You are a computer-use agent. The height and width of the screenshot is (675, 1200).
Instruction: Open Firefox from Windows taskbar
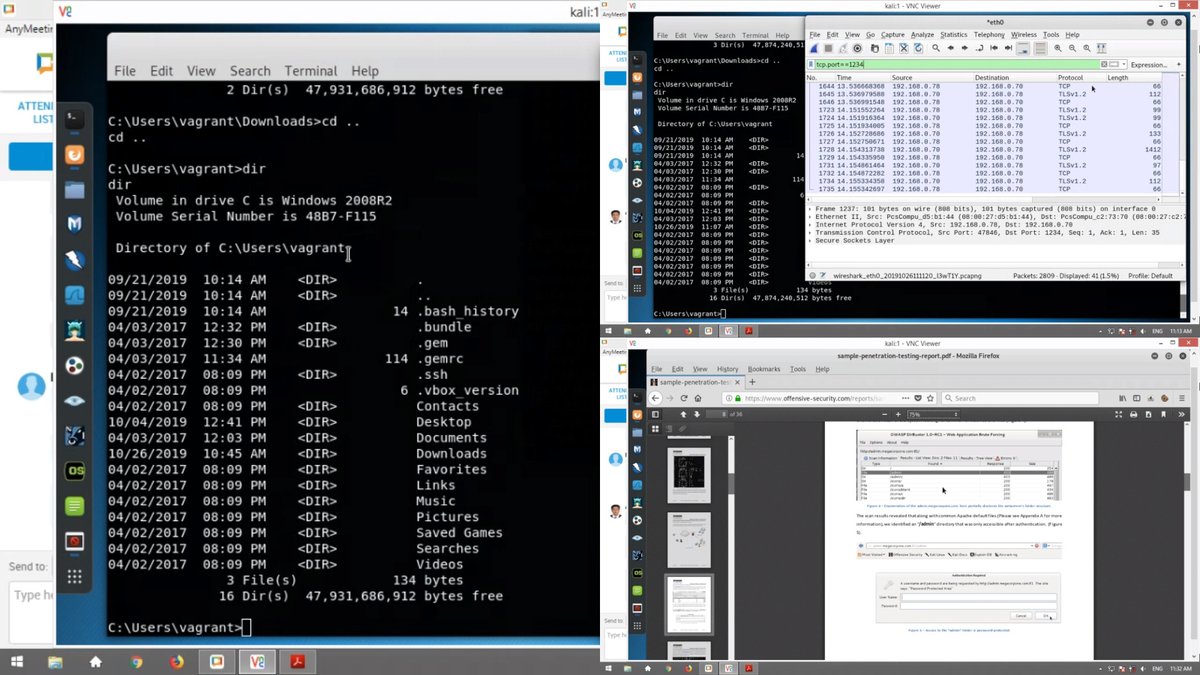click(177, 661)
